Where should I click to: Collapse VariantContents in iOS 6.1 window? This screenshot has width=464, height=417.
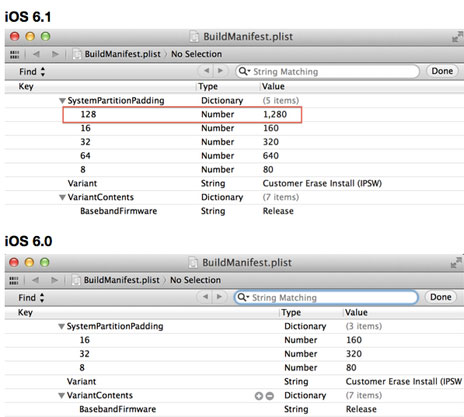[62, 197]
